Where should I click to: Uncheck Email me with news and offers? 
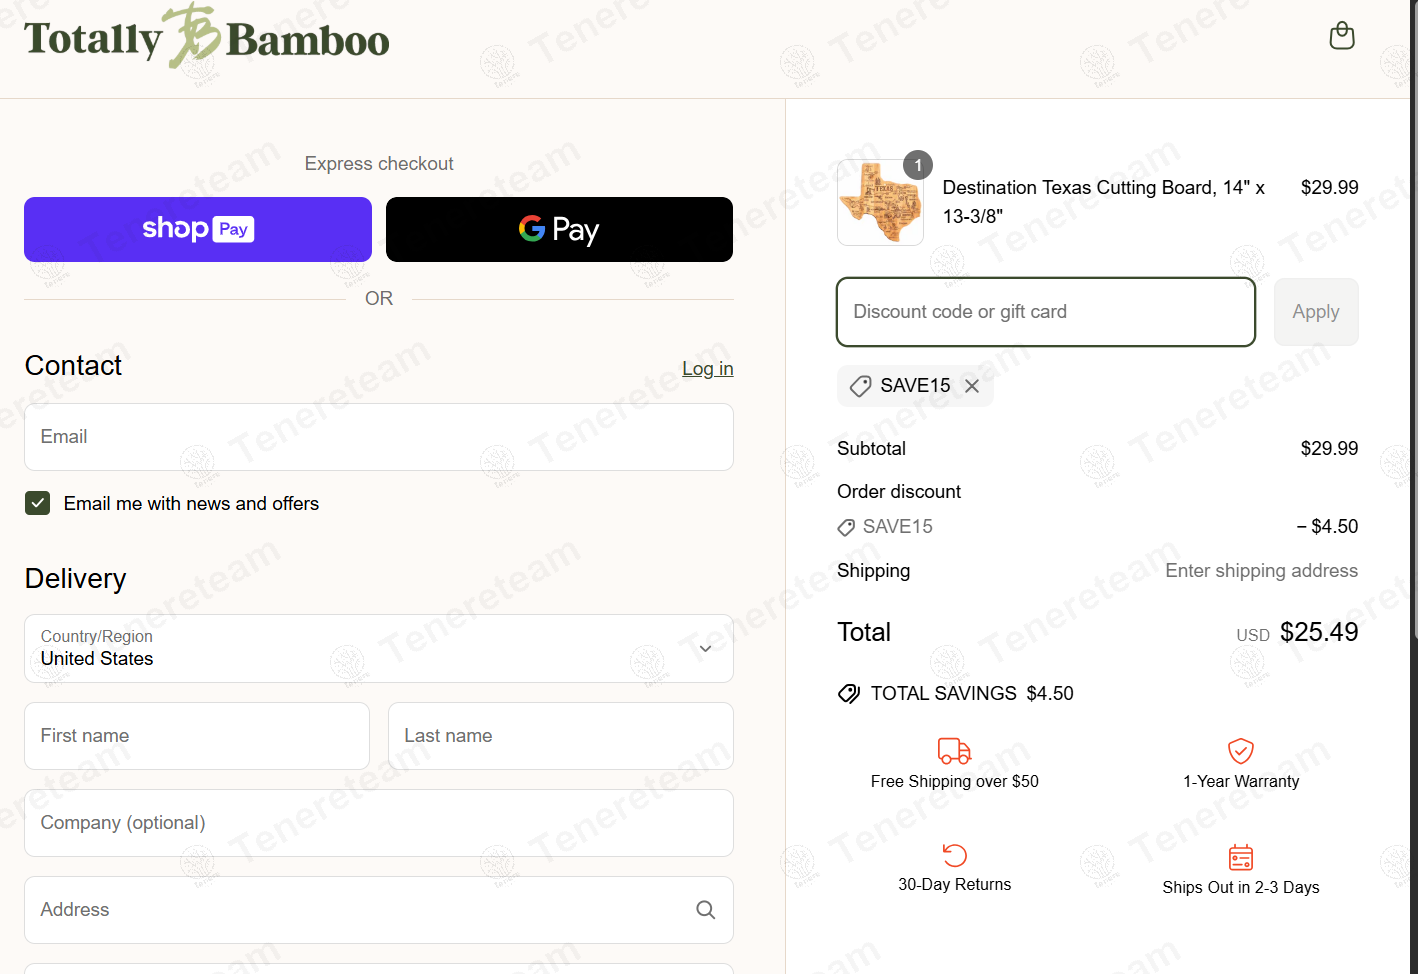tap(38, 503)
